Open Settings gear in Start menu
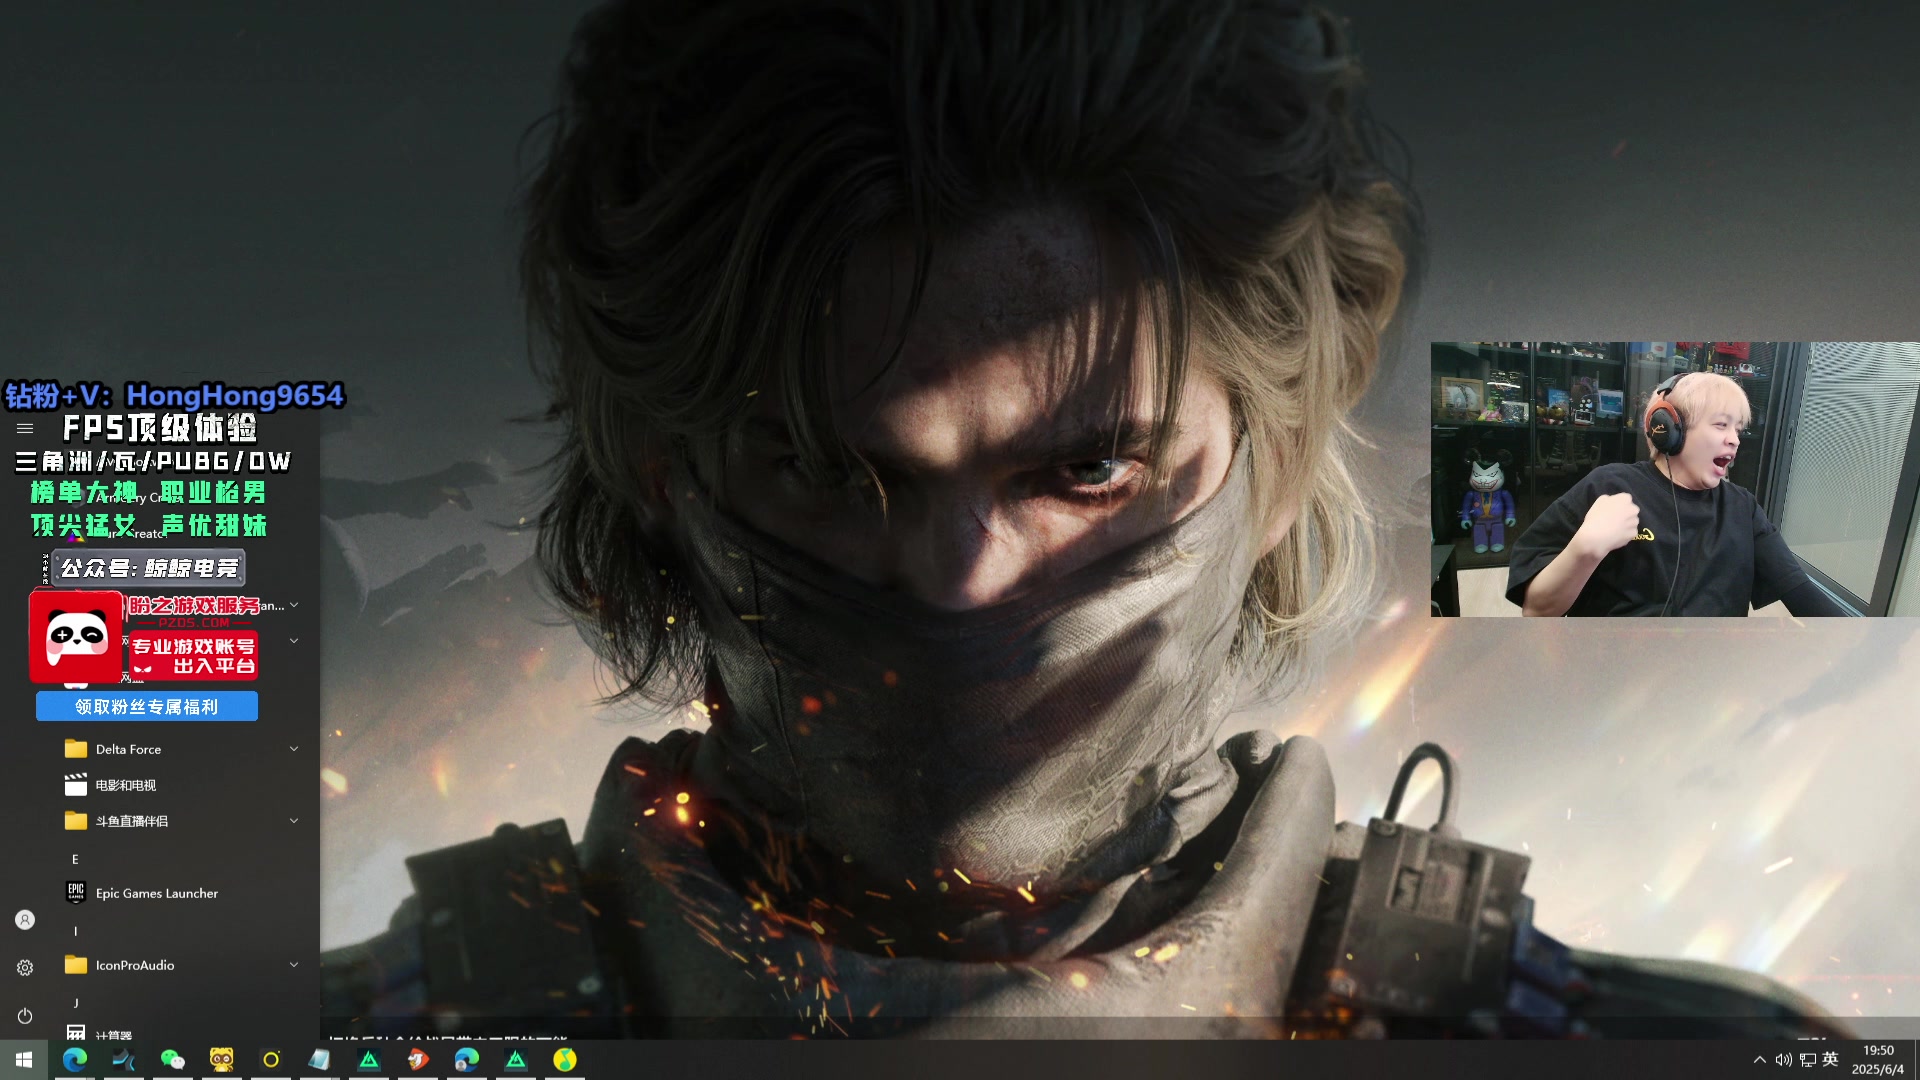 point(25,968)
